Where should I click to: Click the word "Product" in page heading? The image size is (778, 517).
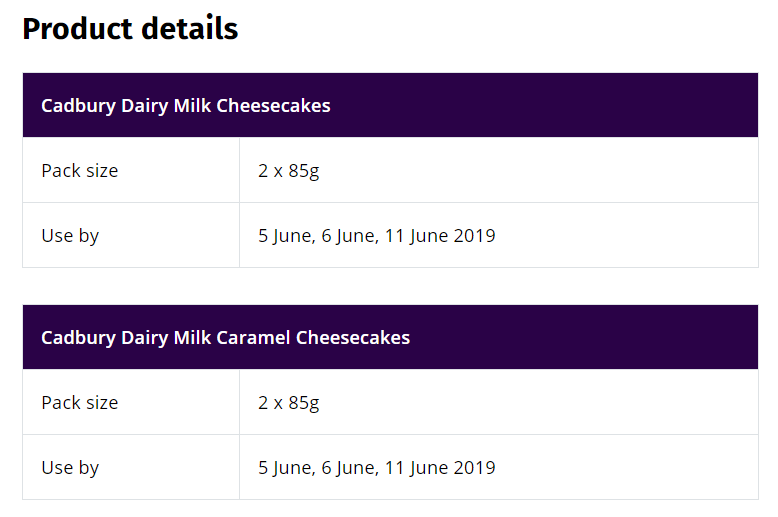78,29
